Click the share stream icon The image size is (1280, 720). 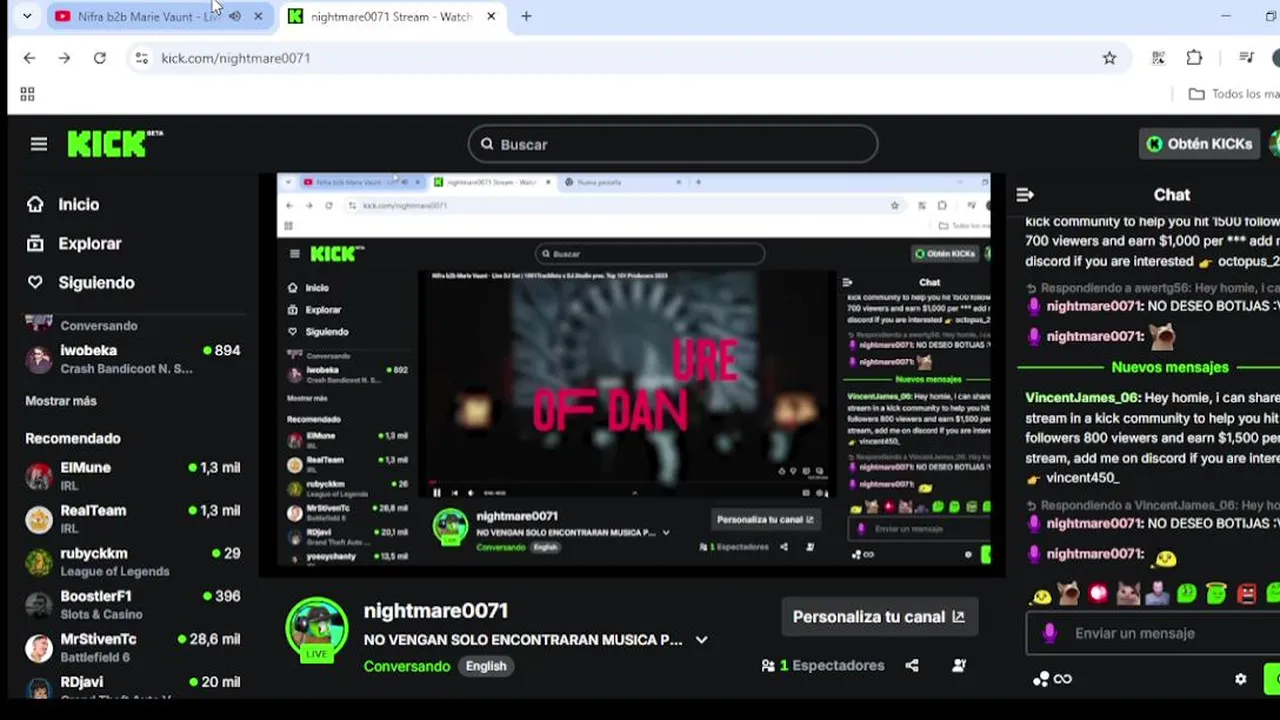912,665
